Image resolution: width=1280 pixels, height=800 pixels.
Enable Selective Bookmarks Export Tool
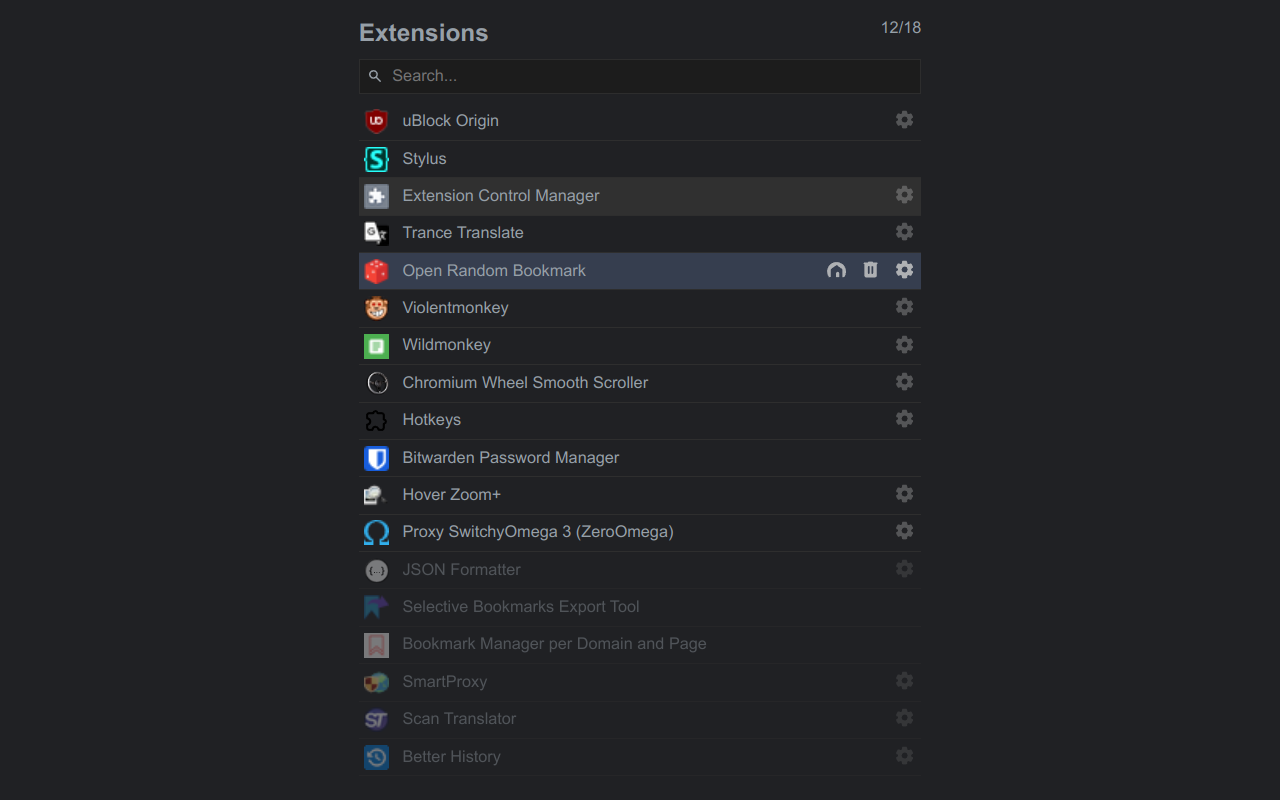coord(640,607)
